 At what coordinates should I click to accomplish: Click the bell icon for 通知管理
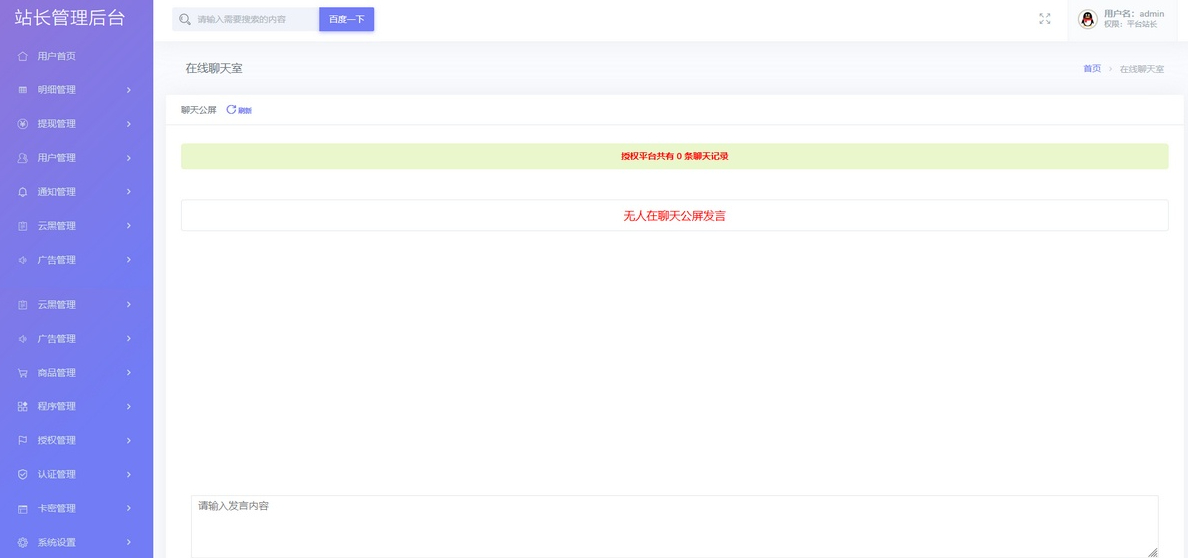click(x=22, y=192)
